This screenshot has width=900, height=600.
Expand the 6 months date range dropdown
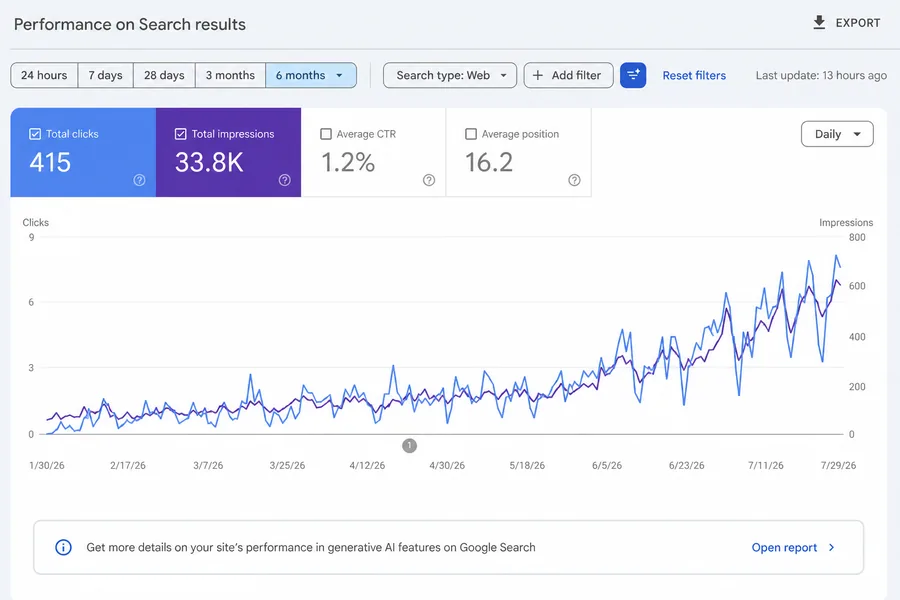311,75
